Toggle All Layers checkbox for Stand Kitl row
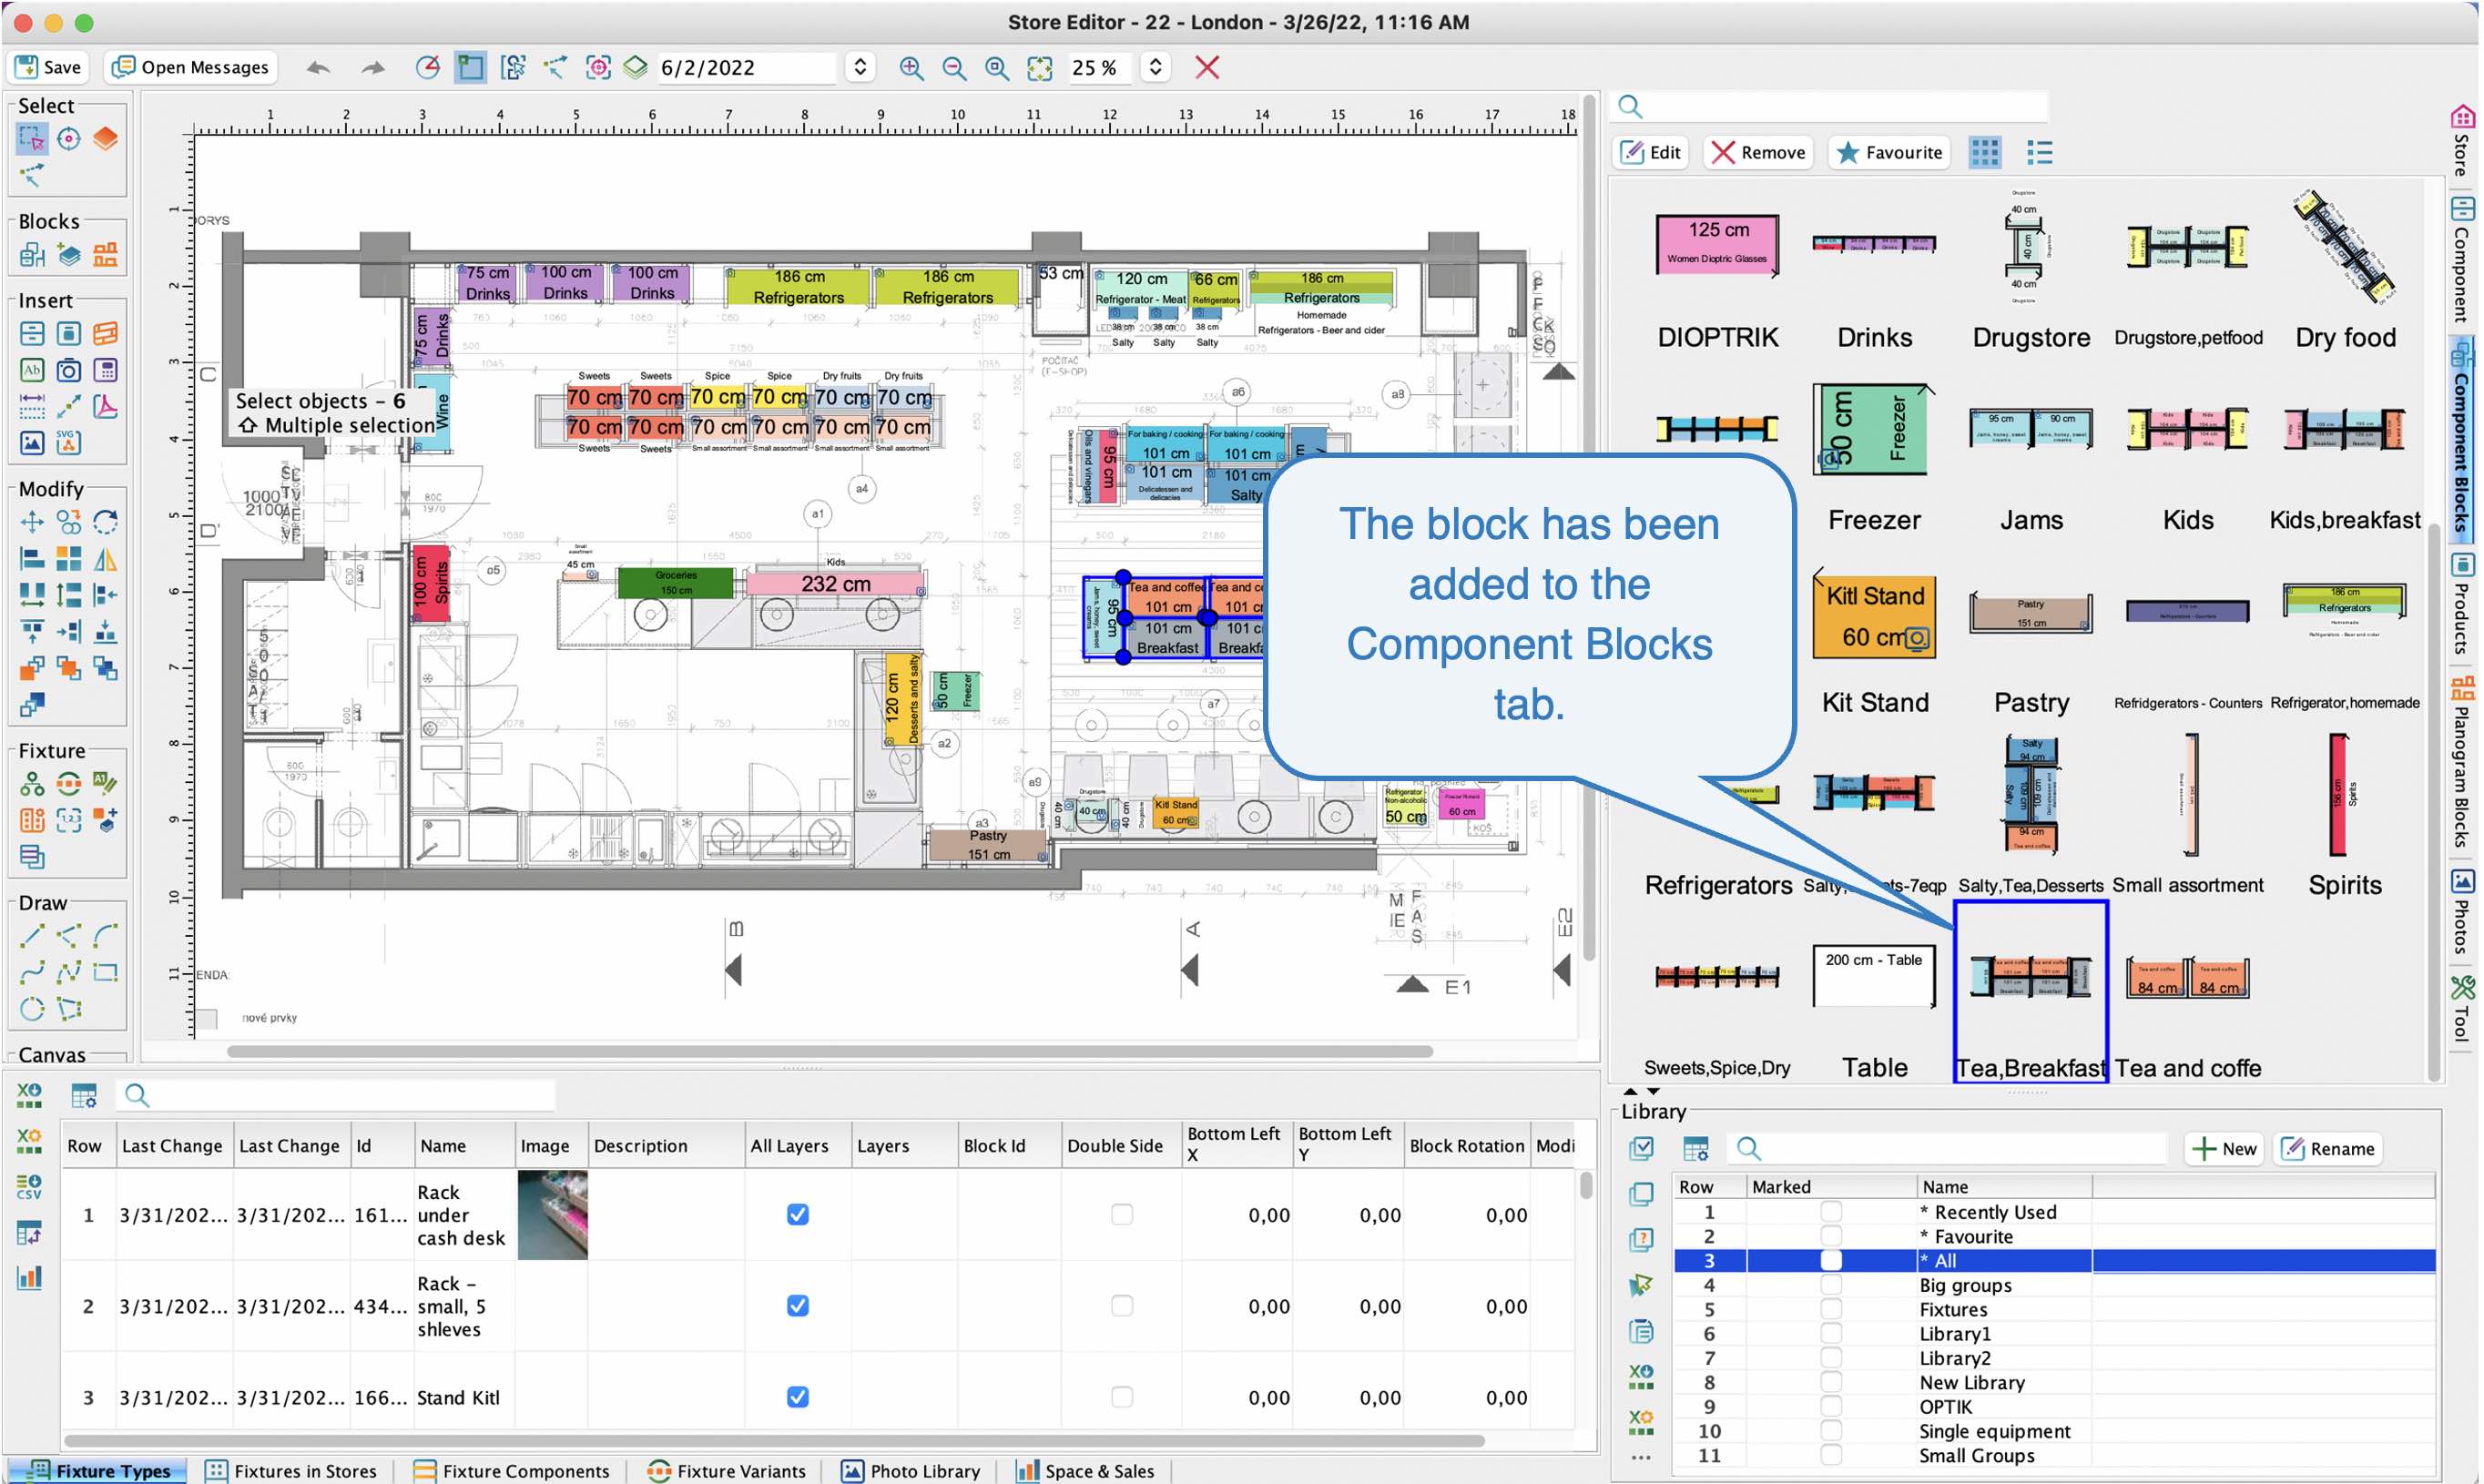This screenshot has height=1484, width=2484. [797, 1396]
